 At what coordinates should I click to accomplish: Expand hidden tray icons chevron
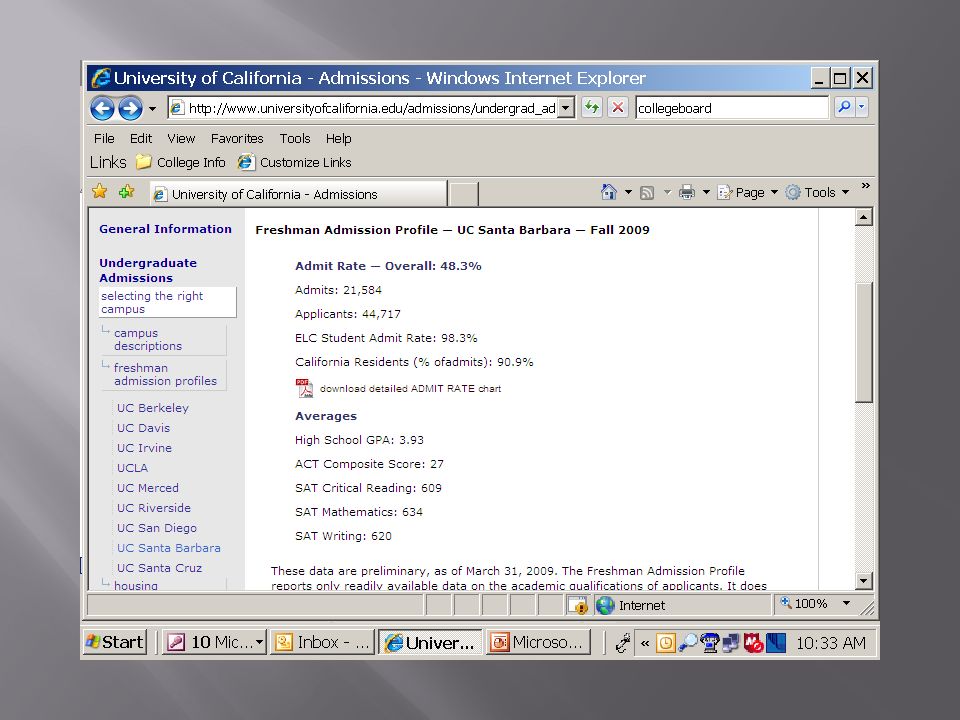pos(645,643)
